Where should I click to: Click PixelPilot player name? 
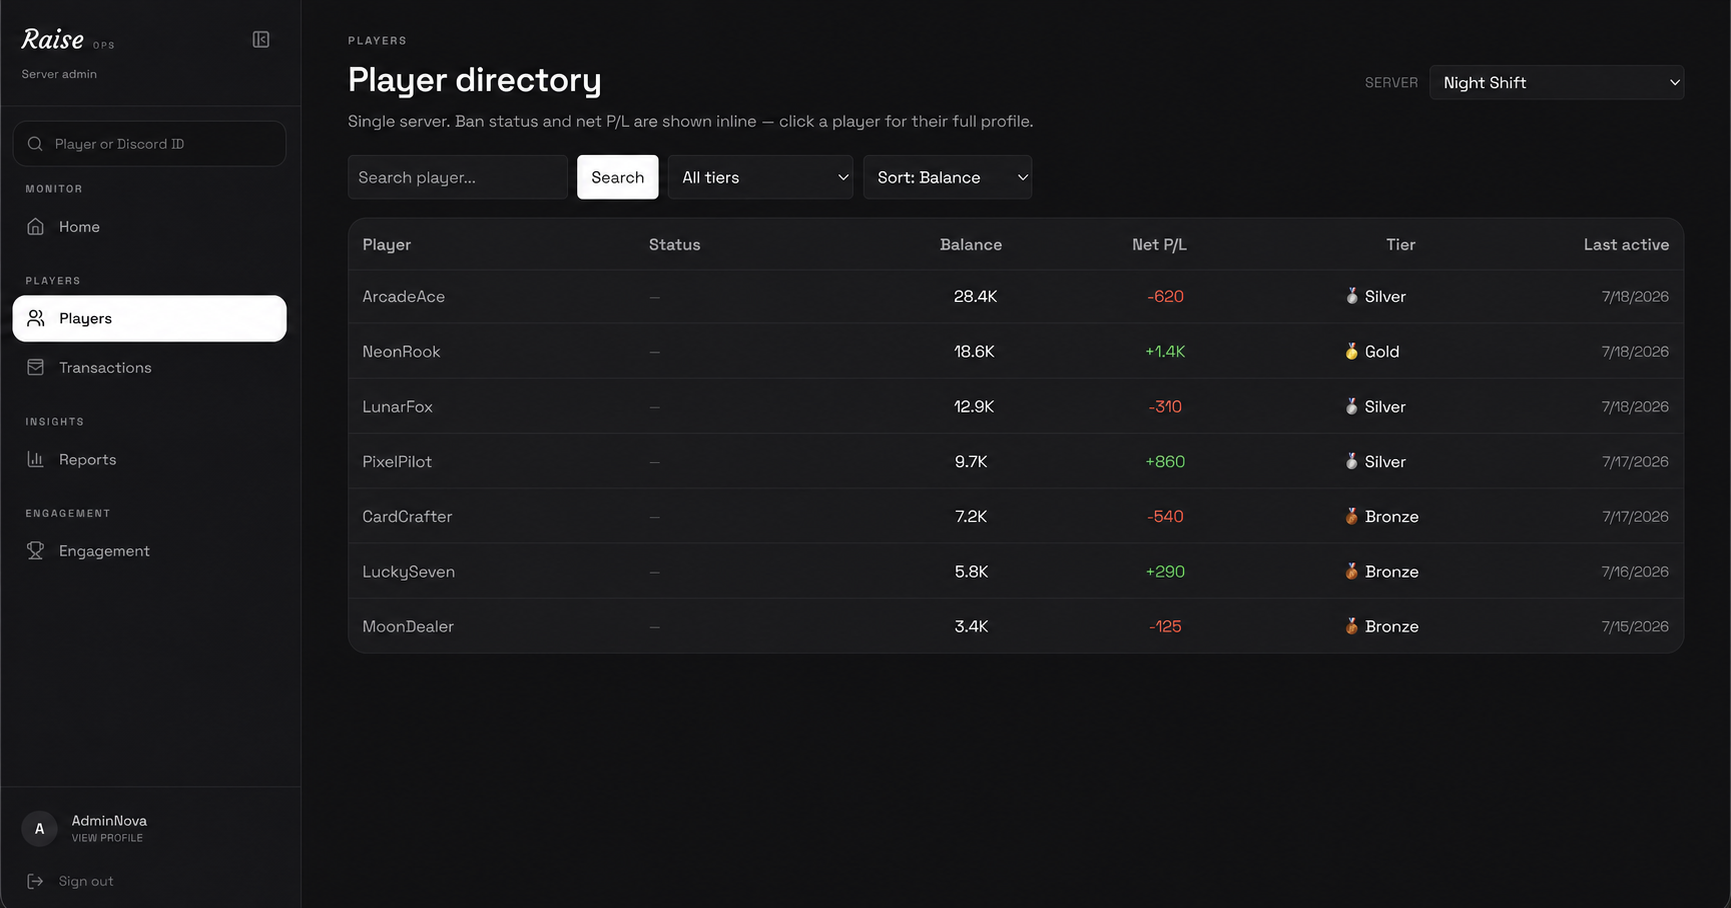(397, 461)
